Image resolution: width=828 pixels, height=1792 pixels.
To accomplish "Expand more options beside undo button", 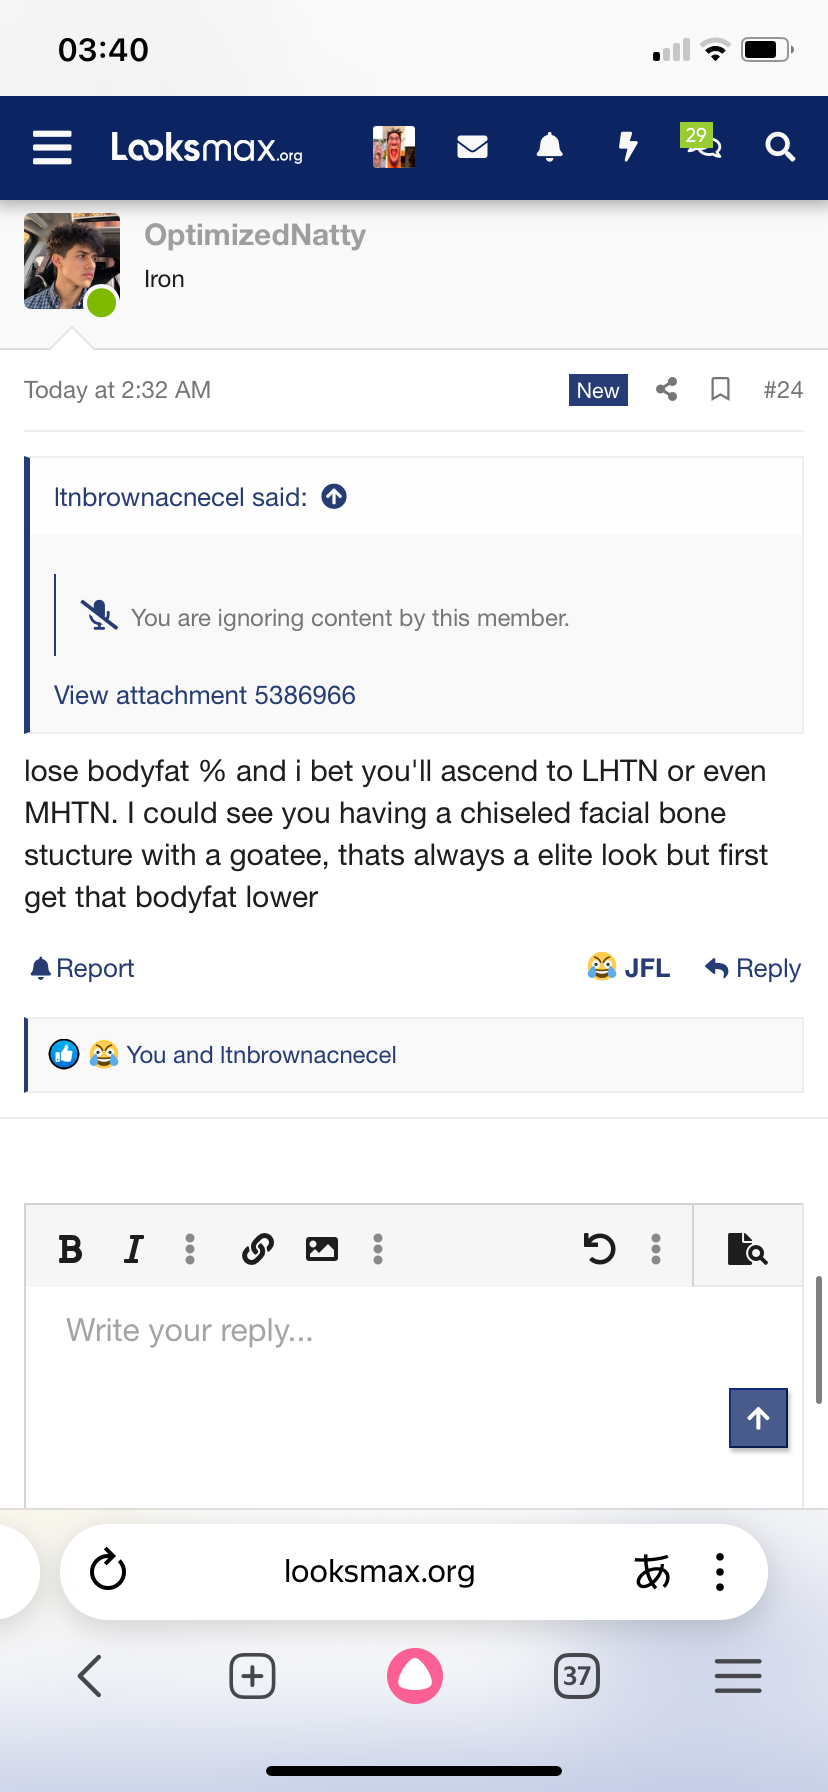I will coord(656,1248).
